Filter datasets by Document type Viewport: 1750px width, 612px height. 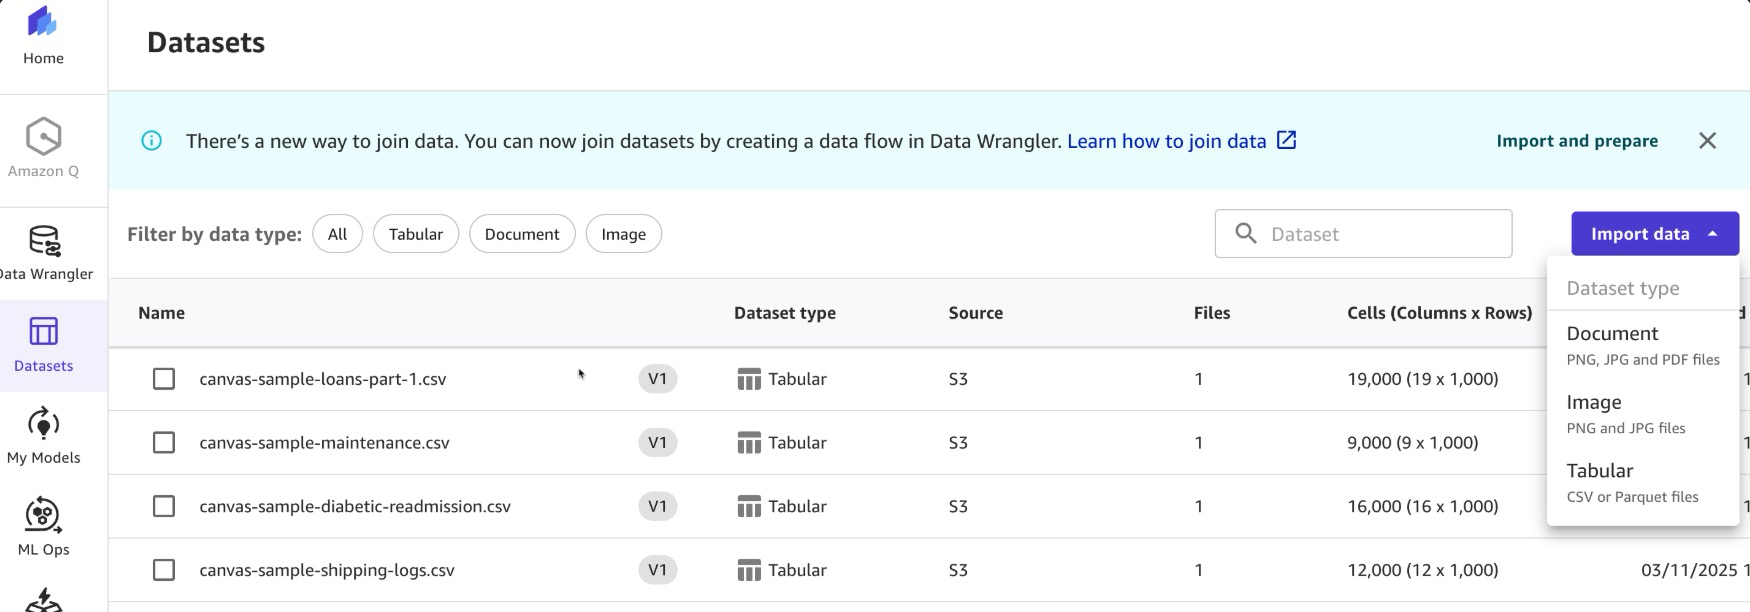(x=522, y=234)
